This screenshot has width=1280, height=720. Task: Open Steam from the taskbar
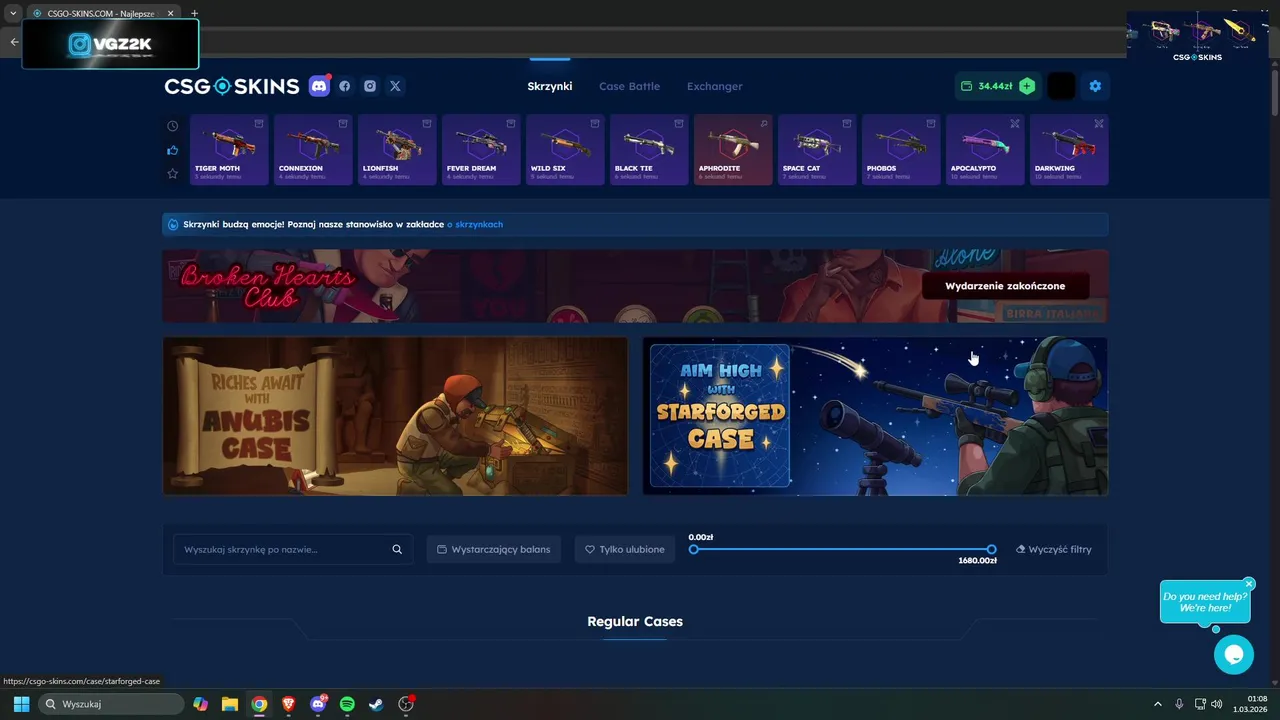pyautogui.click(x=376, y=704)
